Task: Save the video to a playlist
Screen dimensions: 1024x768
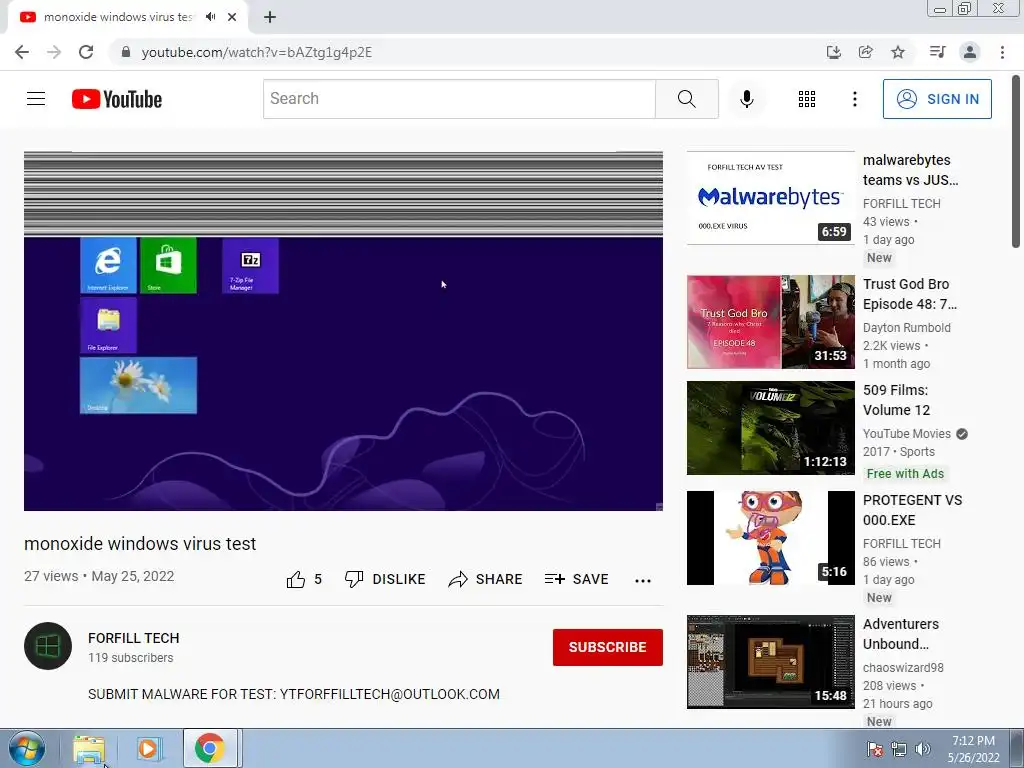Action: (577, 579)
